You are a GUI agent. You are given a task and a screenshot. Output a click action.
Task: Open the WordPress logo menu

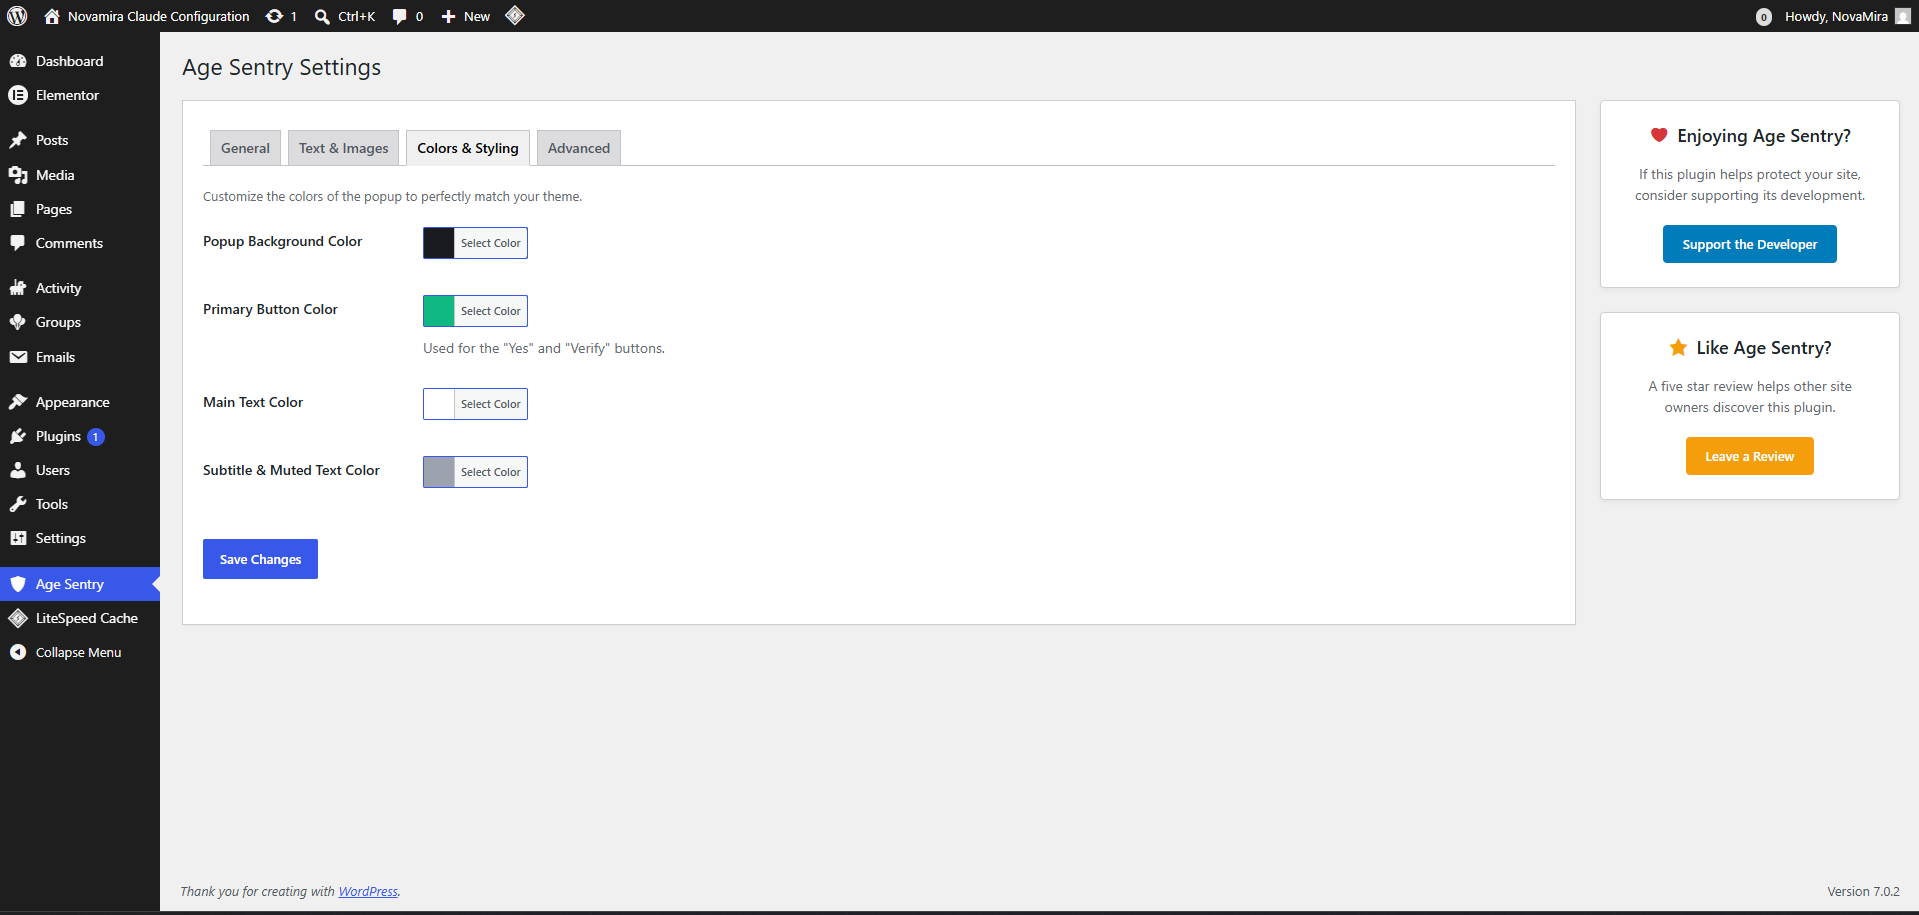pos(17,16)
